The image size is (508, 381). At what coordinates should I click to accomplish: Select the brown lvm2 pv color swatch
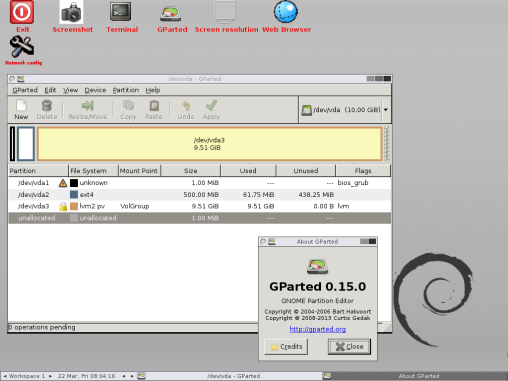pos(74,206)
